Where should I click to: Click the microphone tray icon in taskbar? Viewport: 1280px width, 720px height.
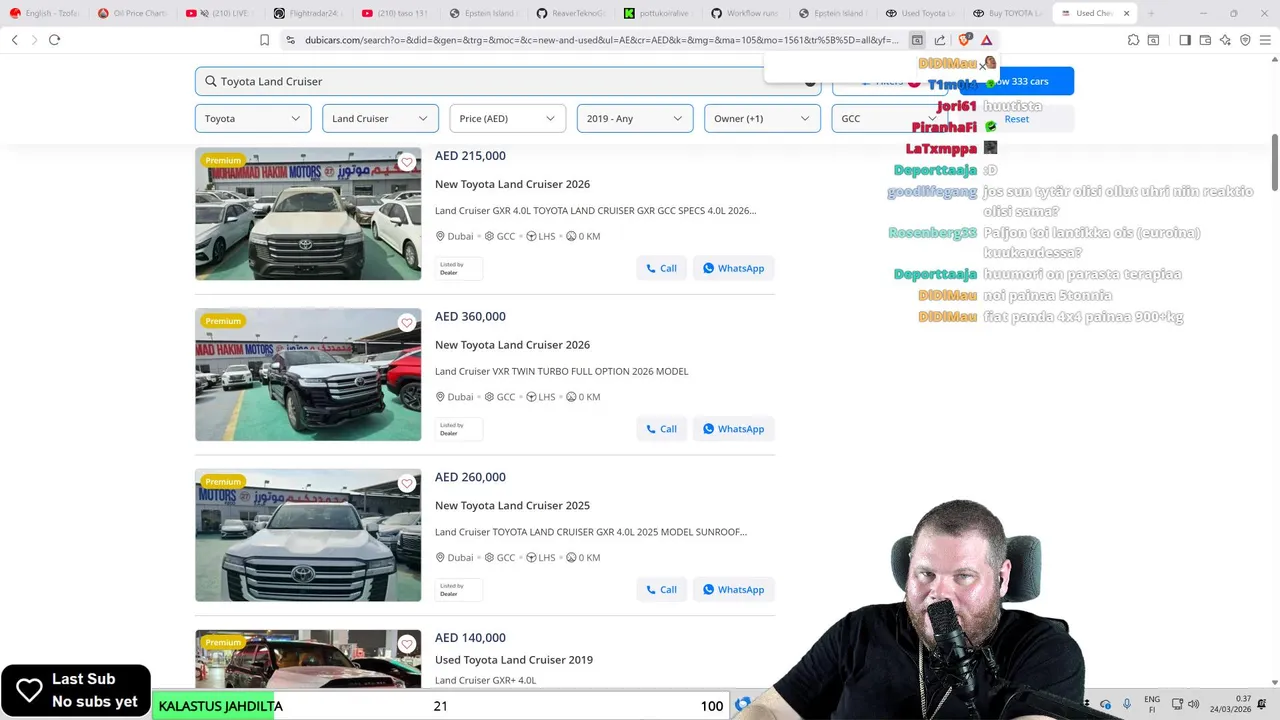pyautogui.click(x=1127, y=704)
